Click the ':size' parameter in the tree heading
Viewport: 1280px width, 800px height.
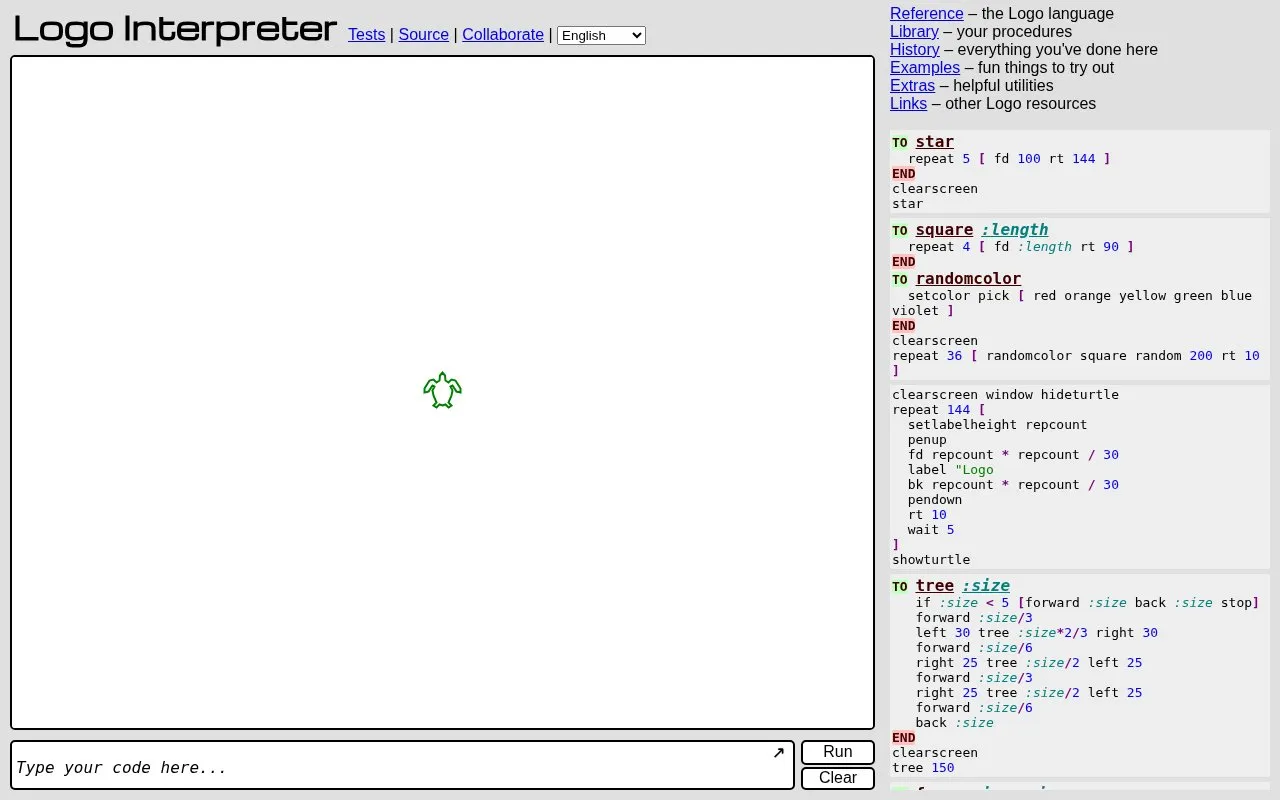pyautogui.click(x=986, y=586)
